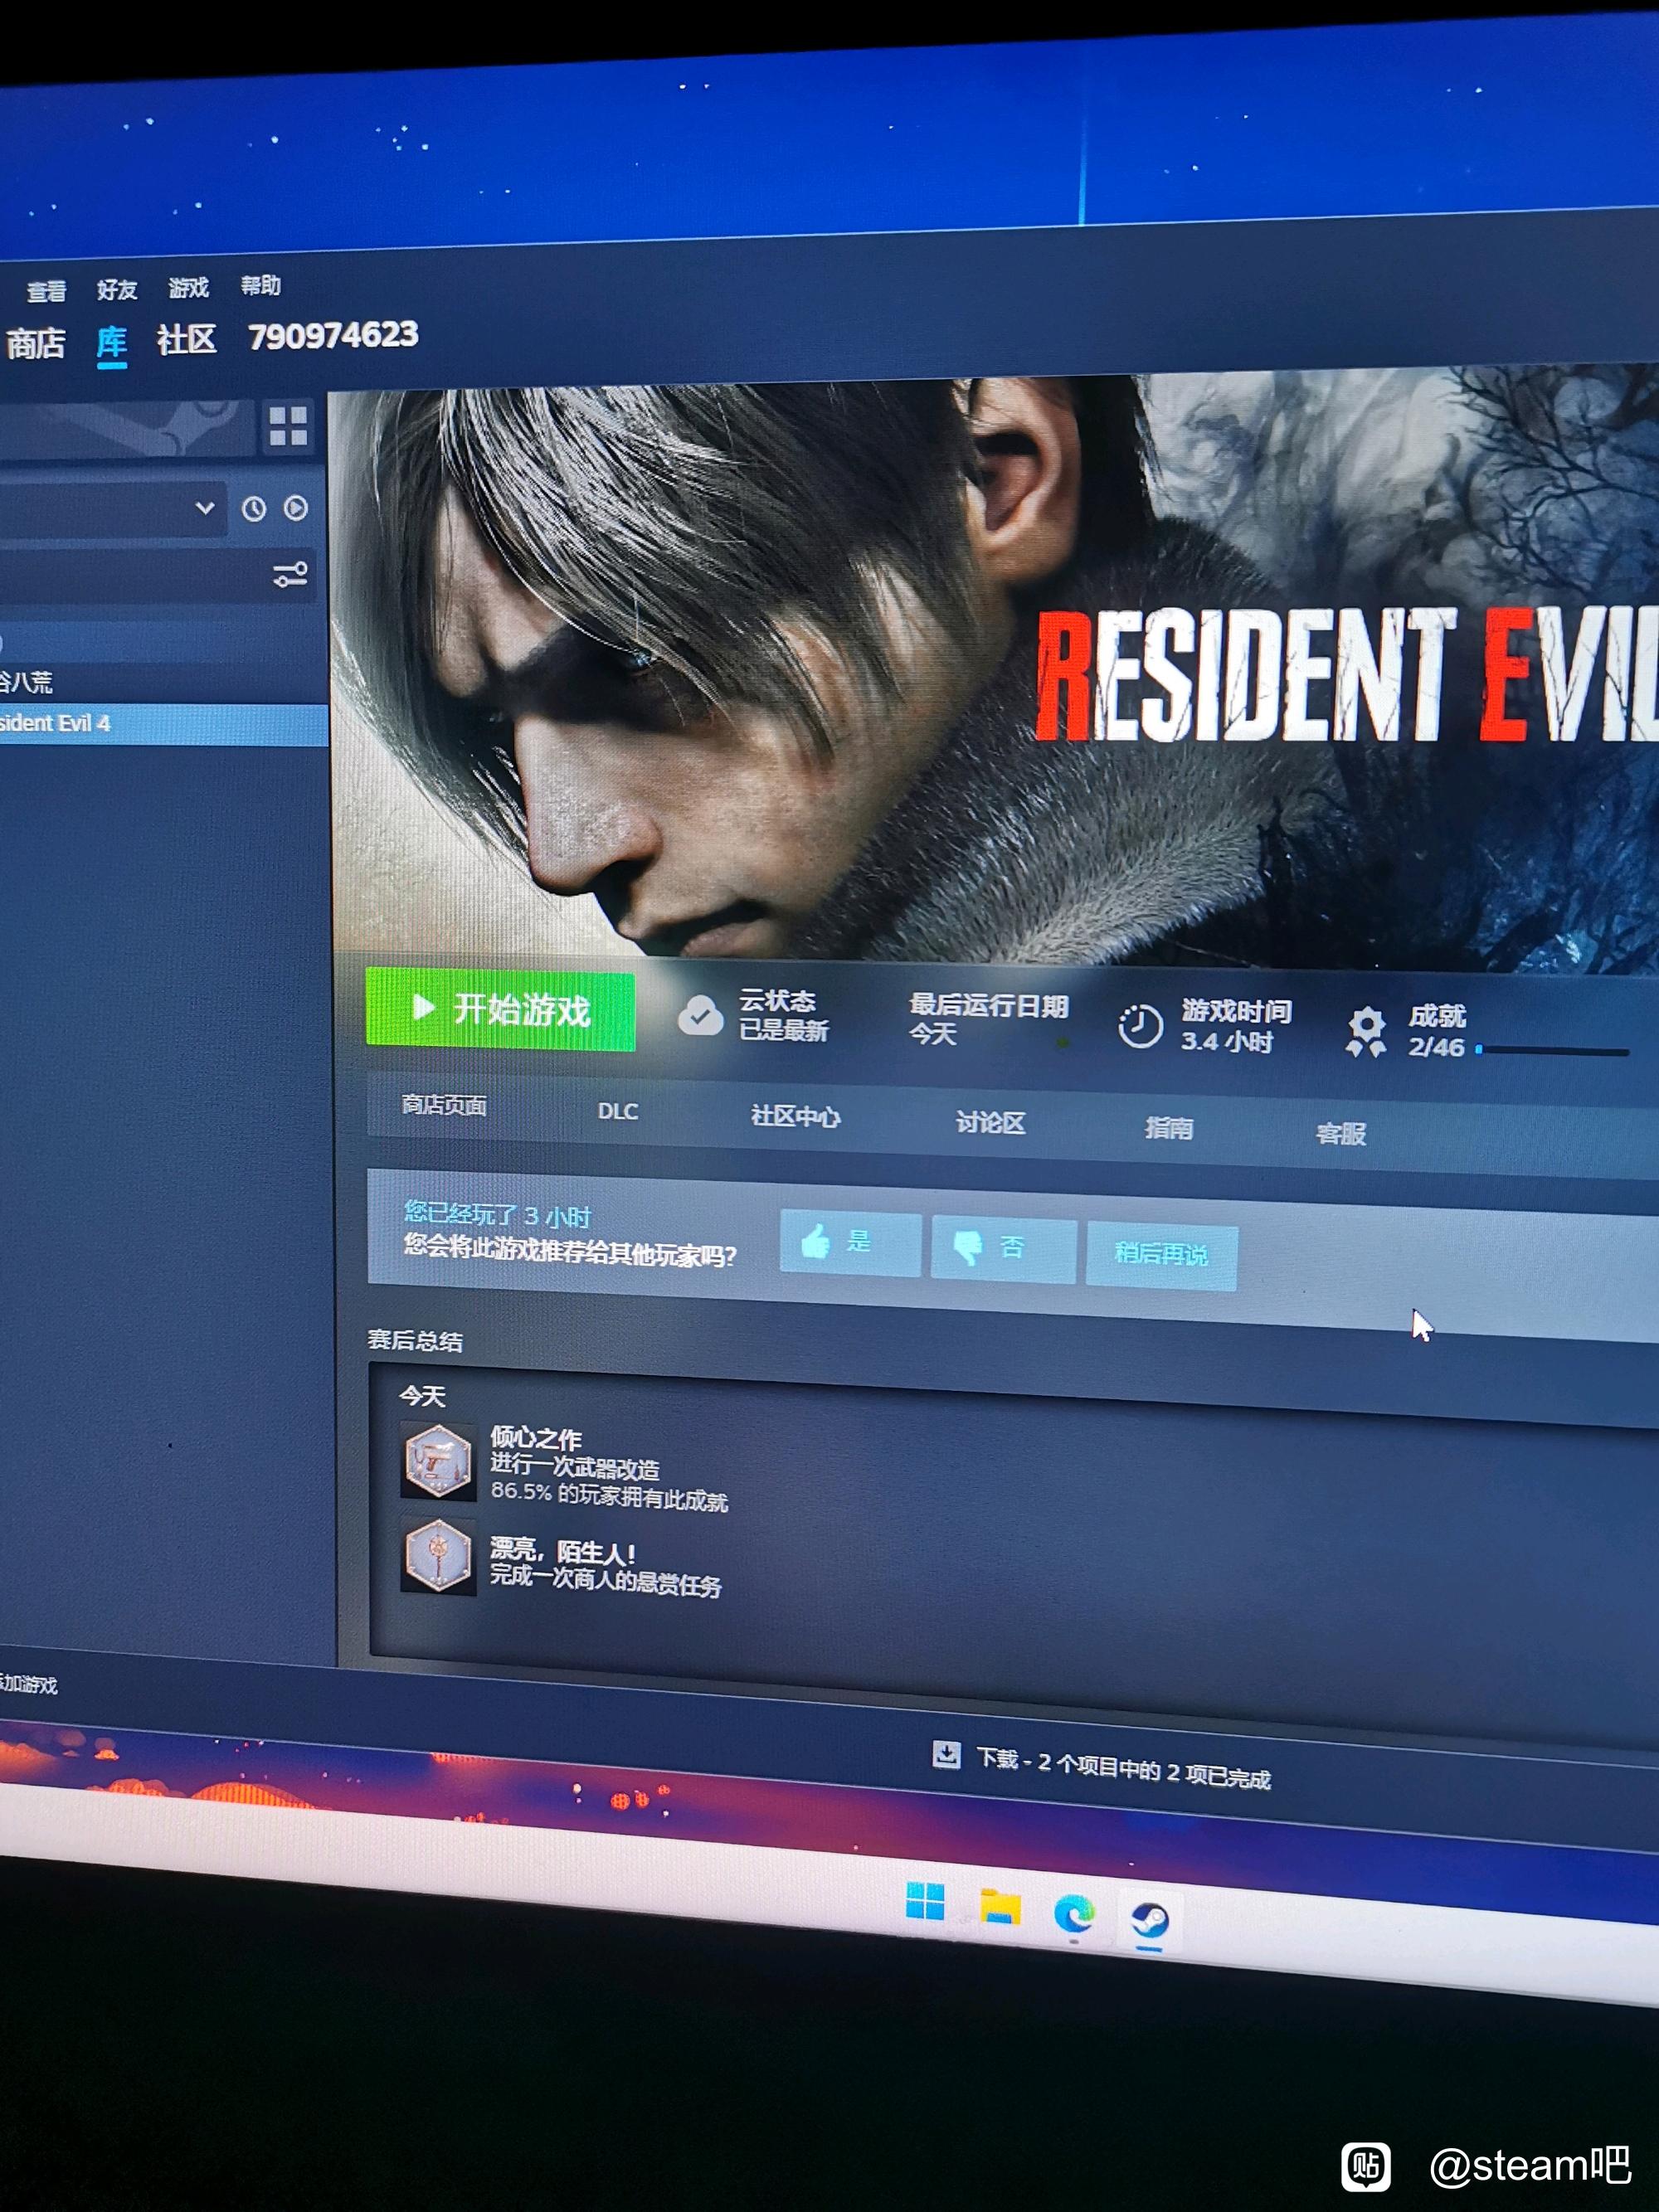Open the 游戏 games menu
The image size is (1659, 2212).
(189, 287)
